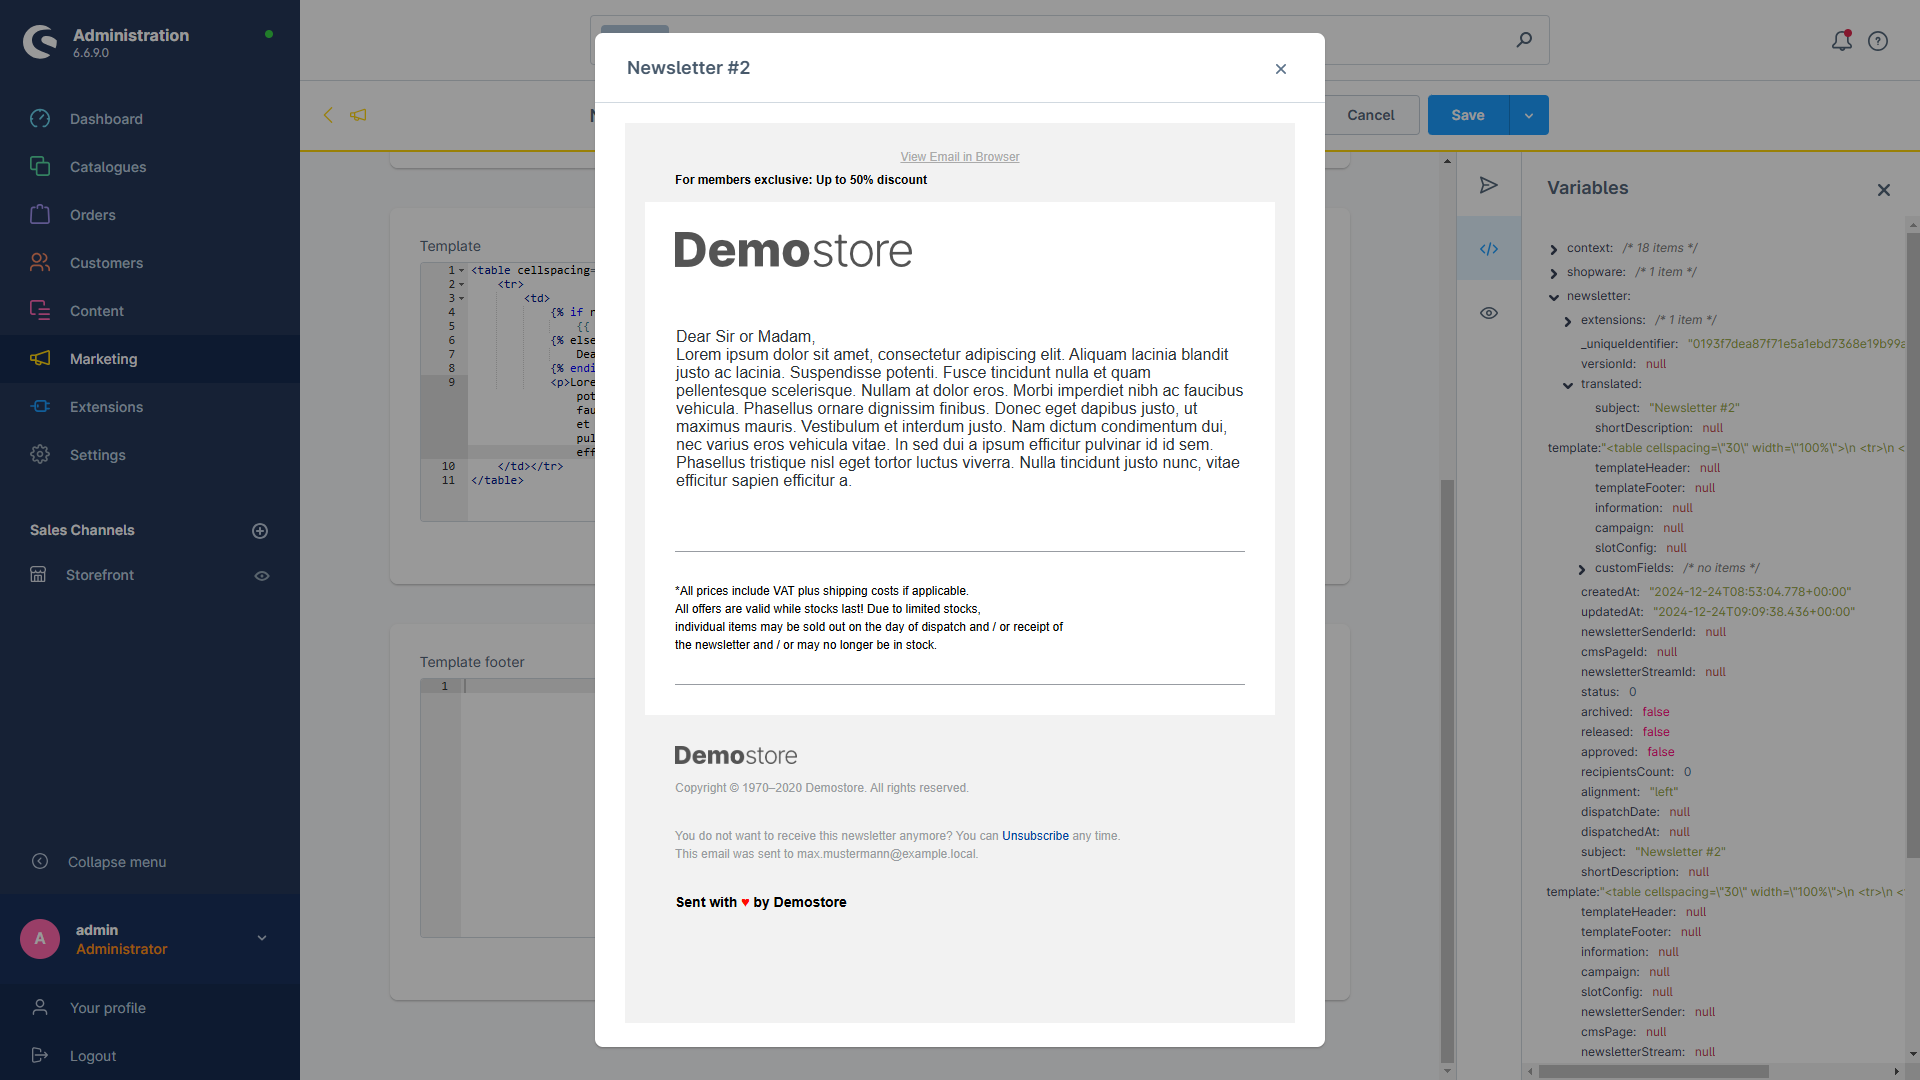1920x1080 pixels.
Task: Click the Extensions plug icon
Action: 40,406
